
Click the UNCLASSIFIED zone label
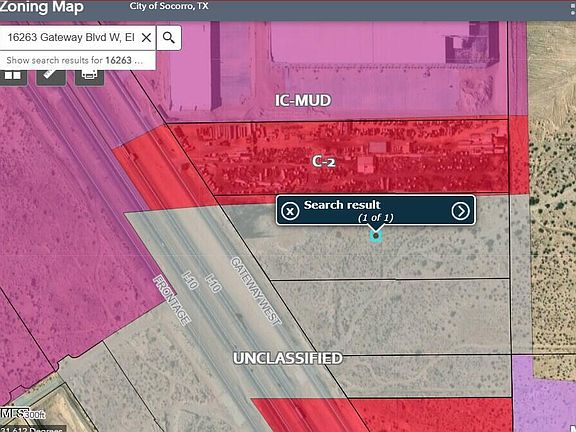tap(288, 358)
